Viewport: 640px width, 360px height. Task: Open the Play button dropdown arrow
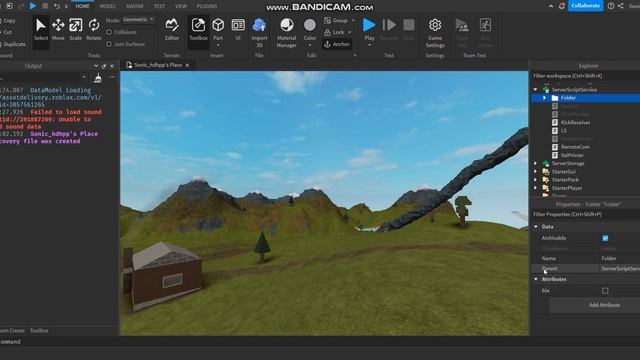tap(369, 45)
